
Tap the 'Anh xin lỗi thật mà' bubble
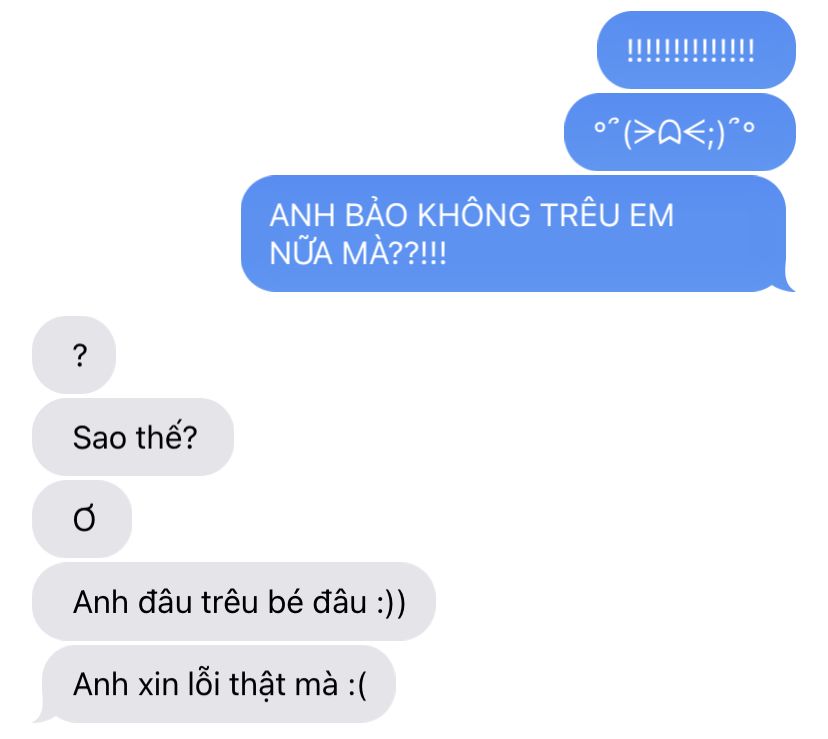(218, 684)
